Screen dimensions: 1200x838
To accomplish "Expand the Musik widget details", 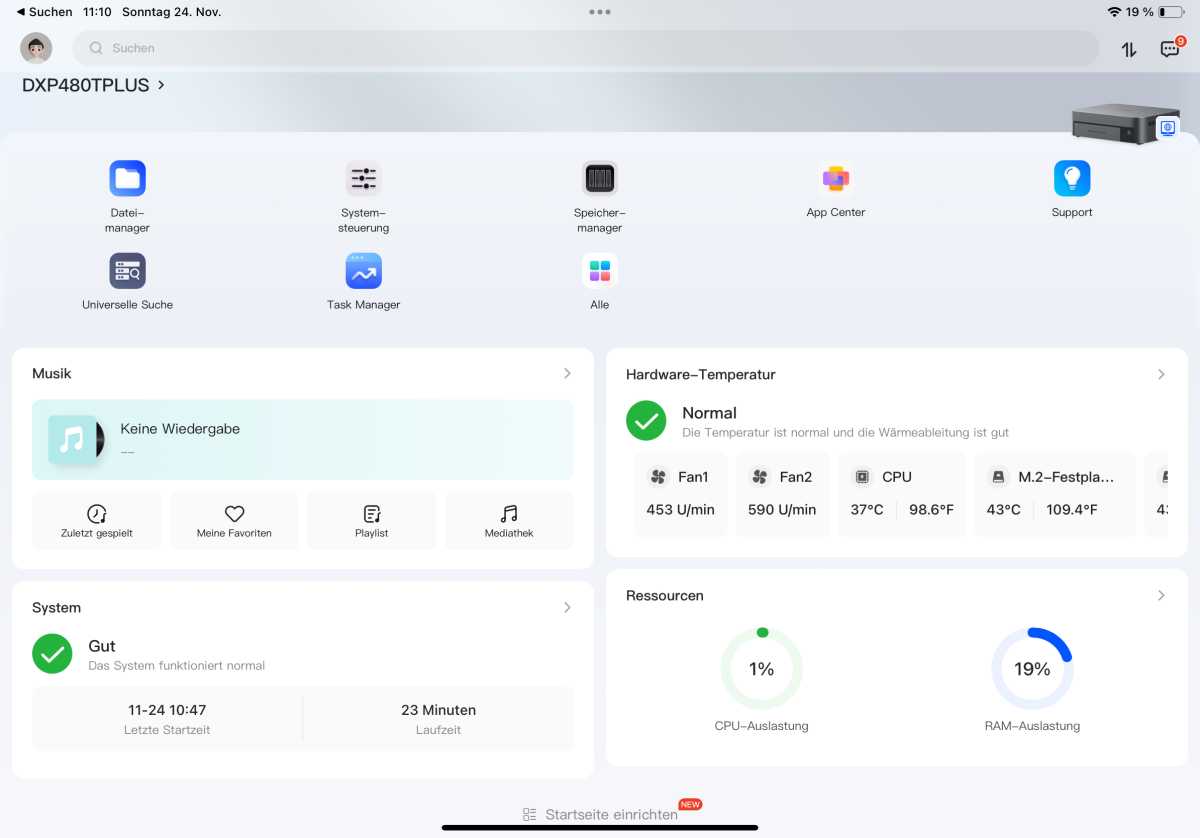I will click(567, 373).
